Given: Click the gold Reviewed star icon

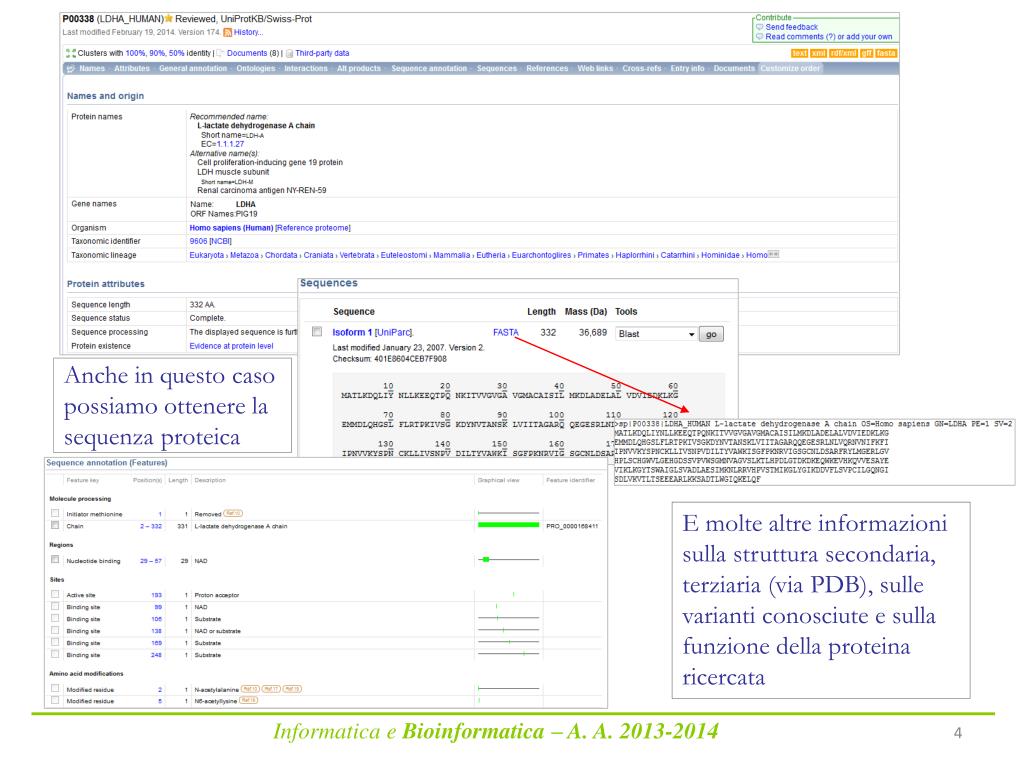Looking at the screenshot, I should 169,19.
